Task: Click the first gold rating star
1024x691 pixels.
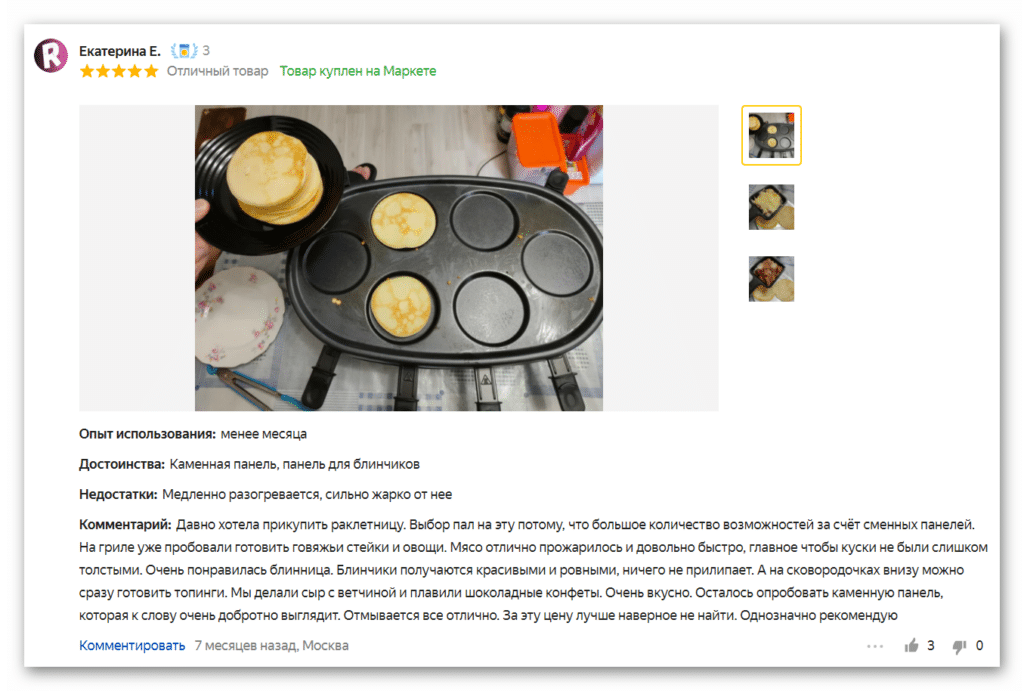Action: (87, 71)
